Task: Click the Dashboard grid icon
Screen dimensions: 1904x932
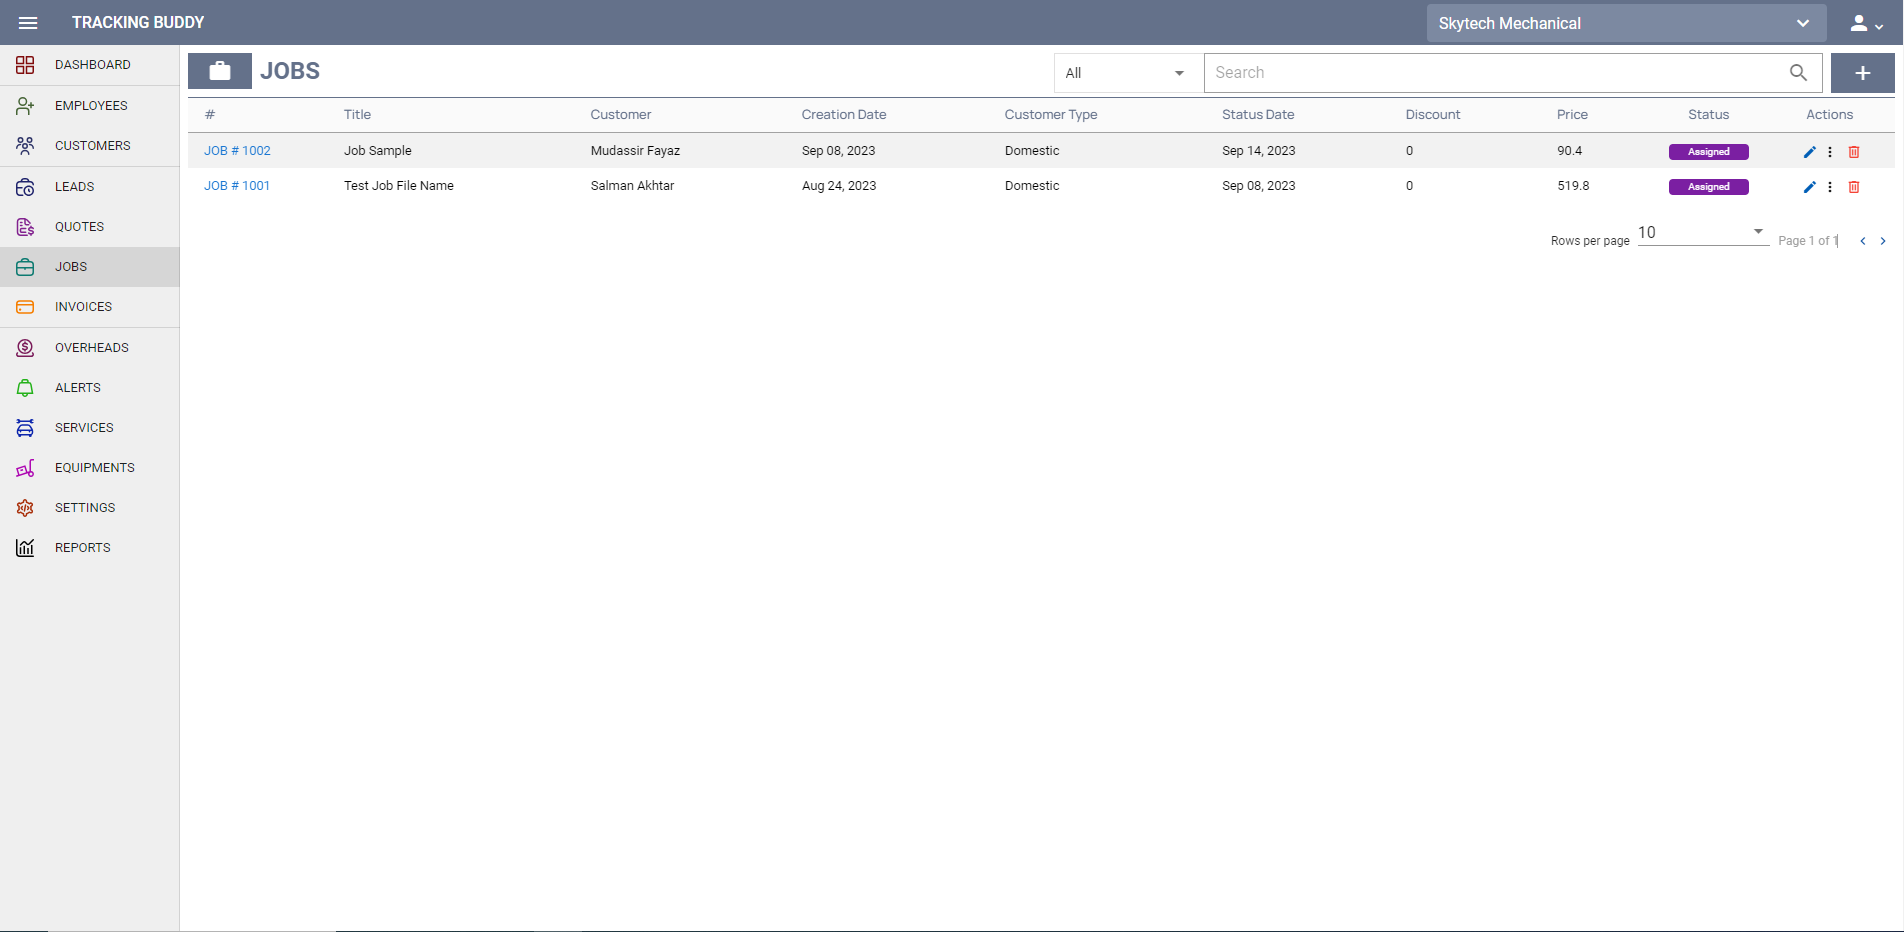Action: [x=25, y=65]
